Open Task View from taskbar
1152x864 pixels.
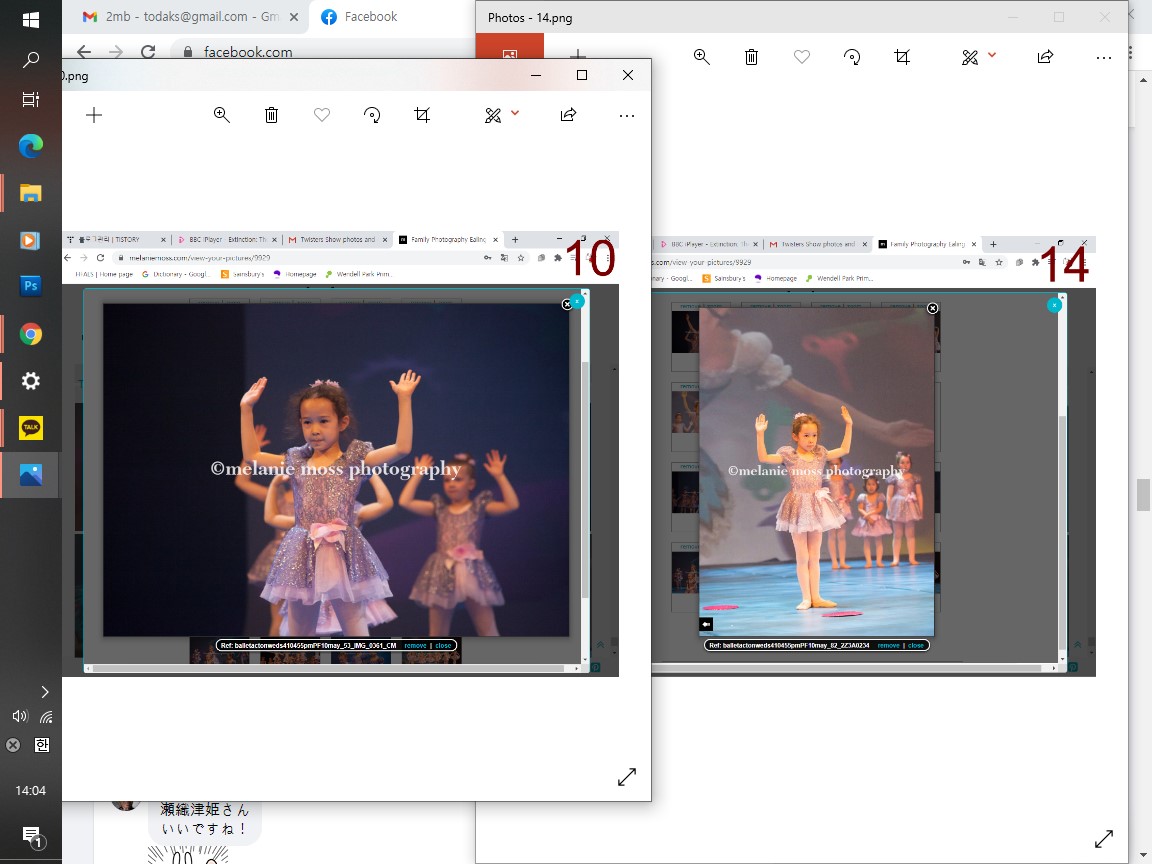coord(30,99)
